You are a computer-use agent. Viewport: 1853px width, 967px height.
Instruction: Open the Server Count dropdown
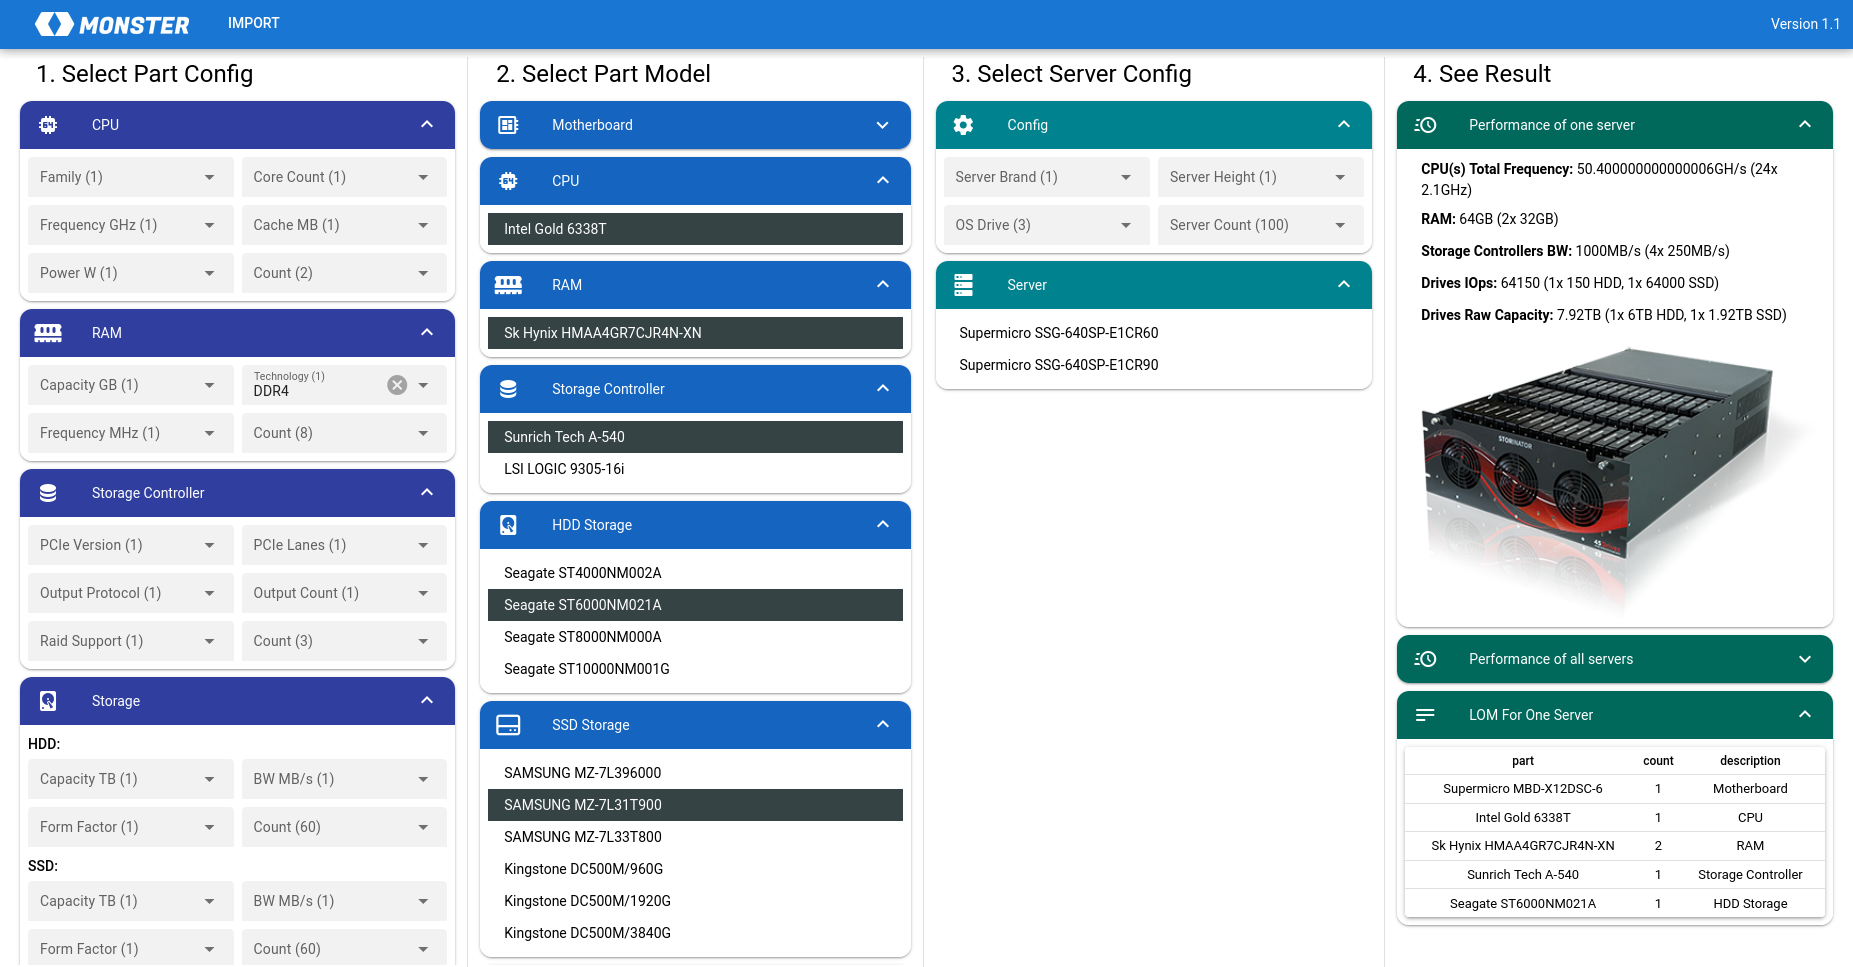tap(1259, 225)
